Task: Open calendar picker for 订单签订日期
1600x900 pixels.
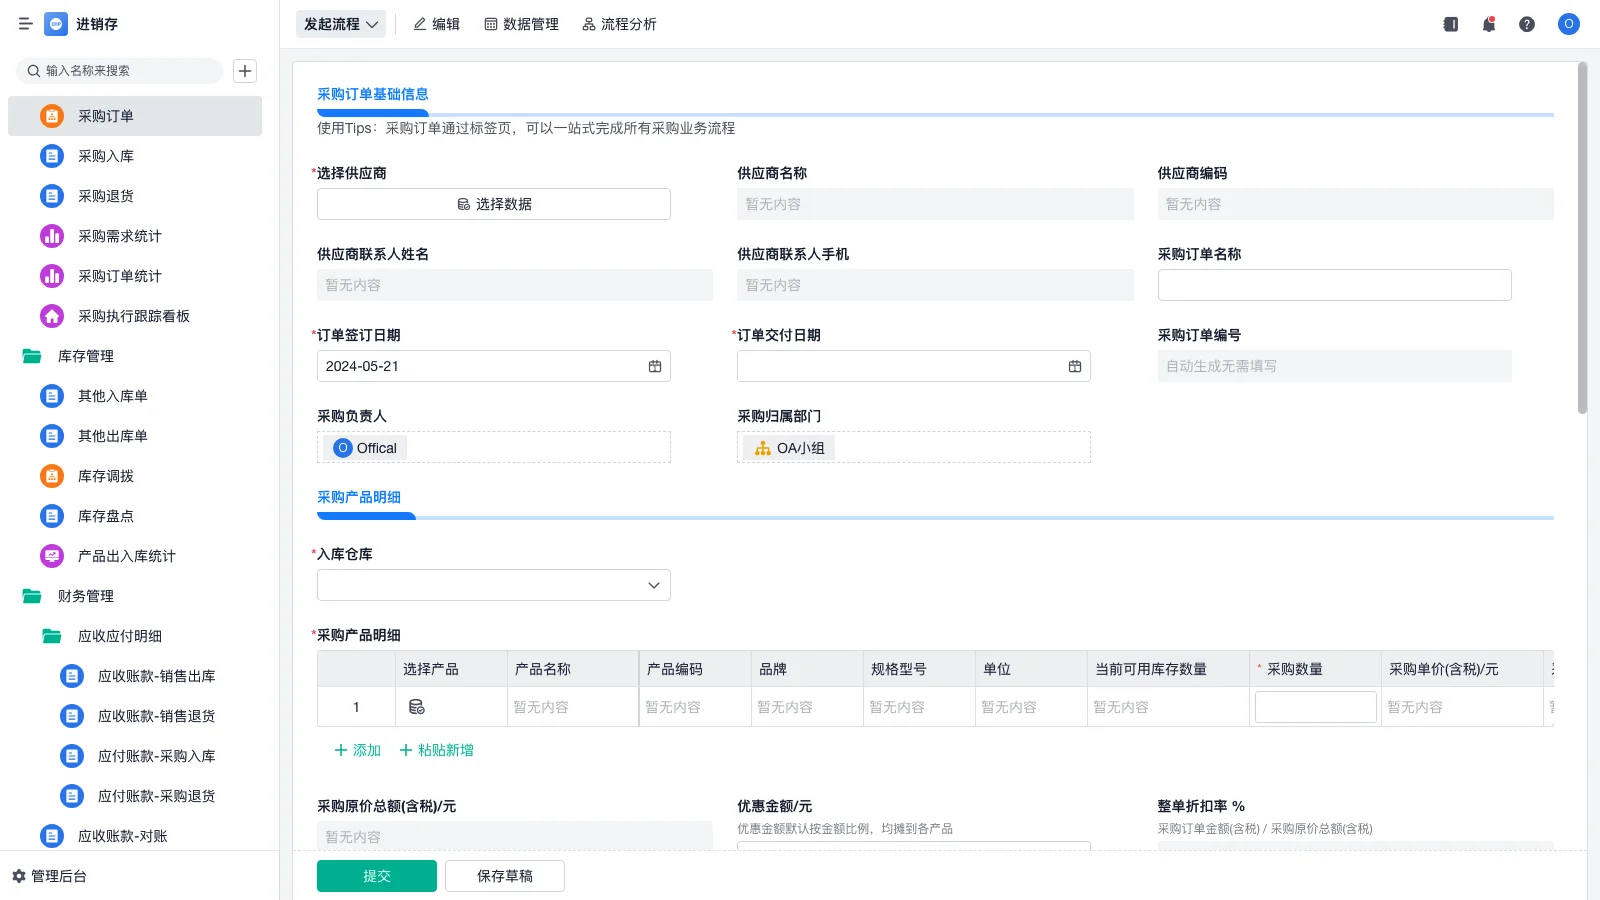Action: point(655,366)
